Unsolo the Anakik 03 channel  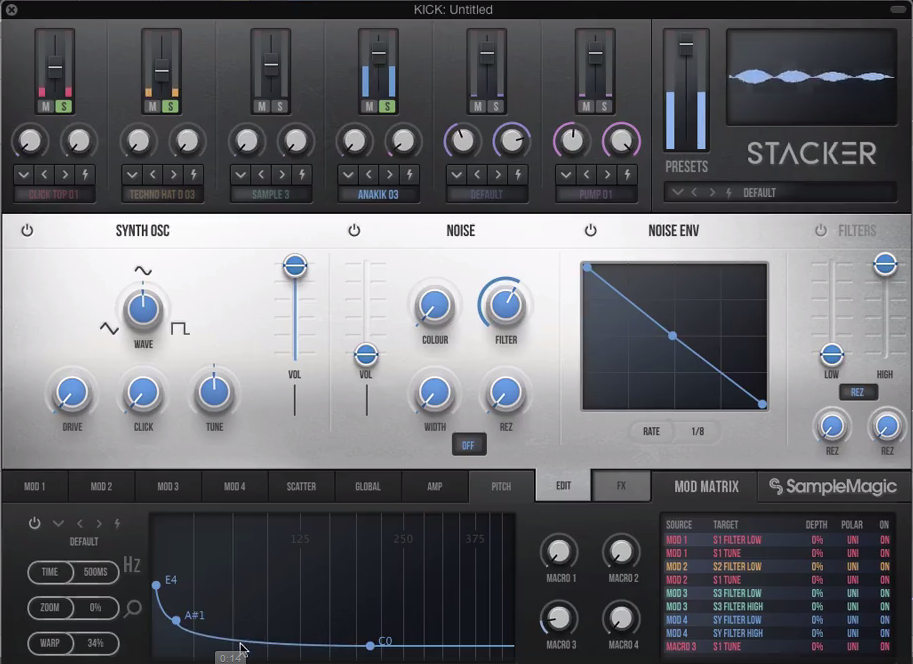point(387,107)
